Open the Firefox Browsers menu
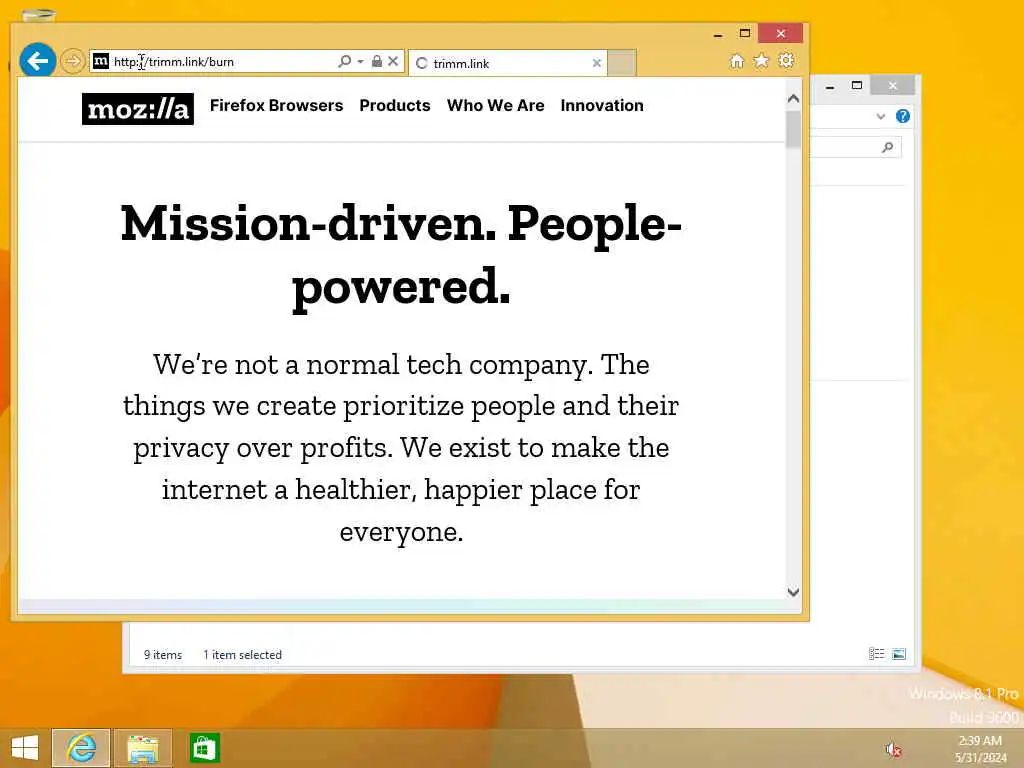The height and width of the screenshot is (768, 1024). 276,105
